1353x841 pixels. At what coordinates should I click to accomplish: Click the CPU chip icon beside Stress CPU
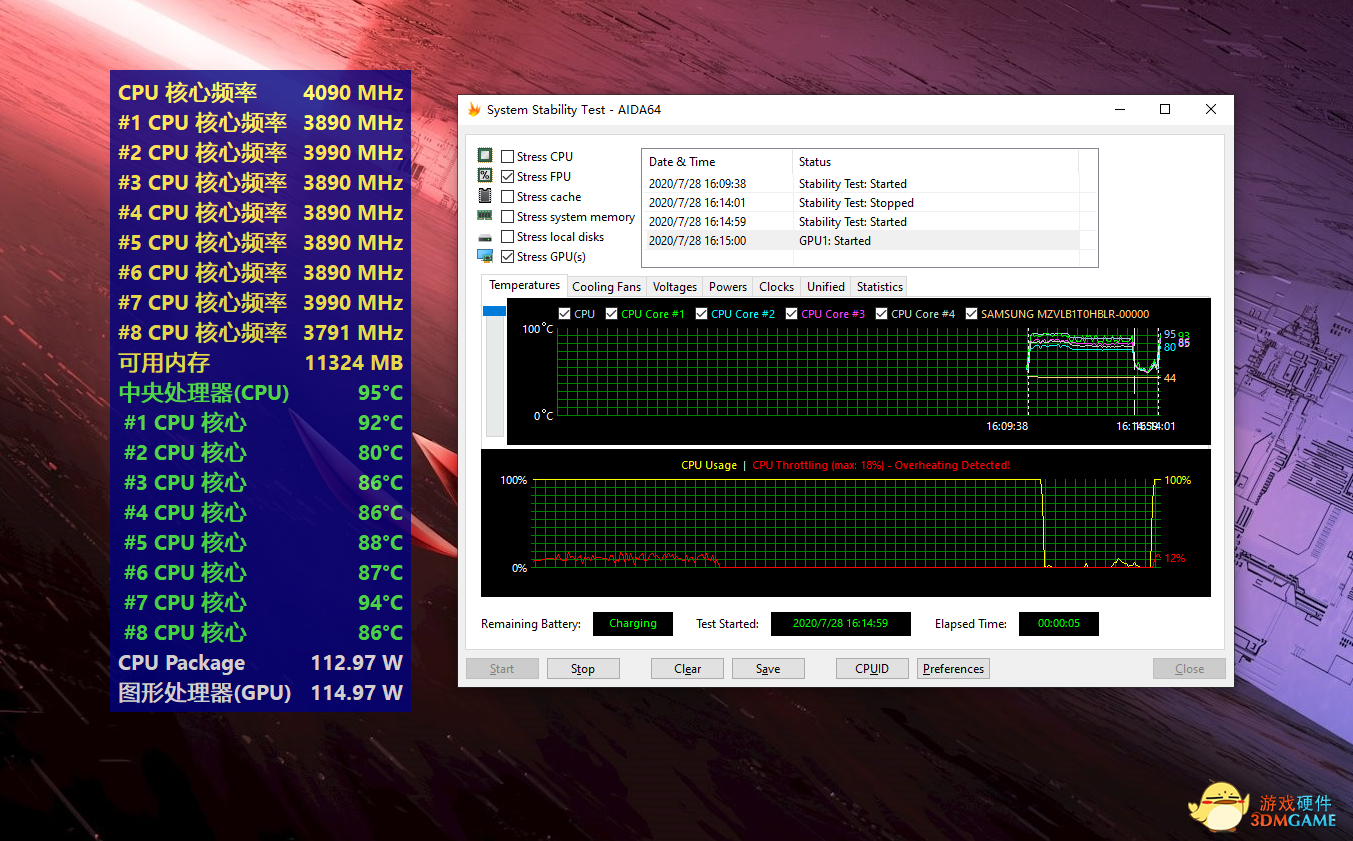click(x=485, y=156)
